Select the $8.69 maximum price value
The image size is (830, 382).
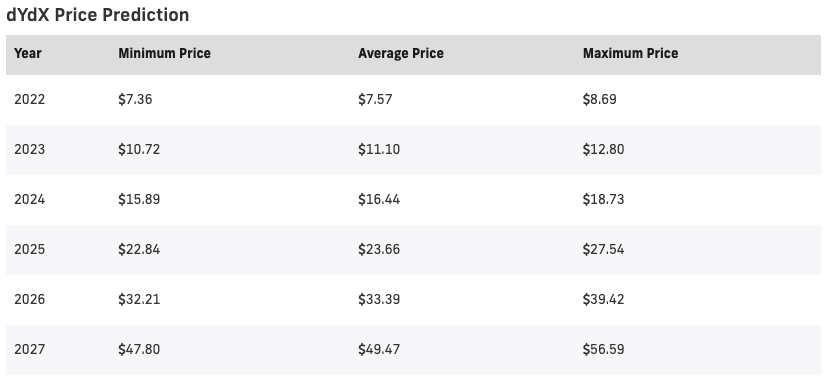click(x=600, y=99)
